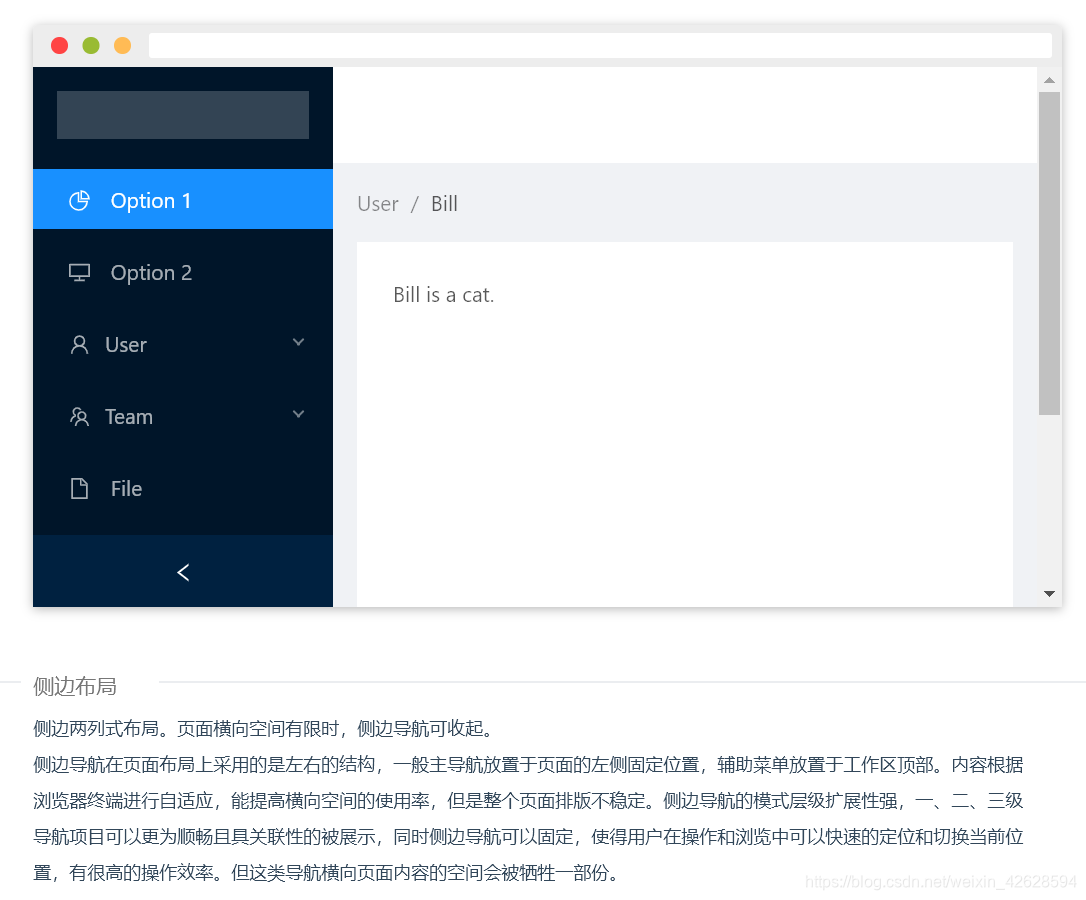Collapse the sidebar with the left arrow trigger
Image resolution: width=1086 pixels, height=900 pixels.
[183, 572]
